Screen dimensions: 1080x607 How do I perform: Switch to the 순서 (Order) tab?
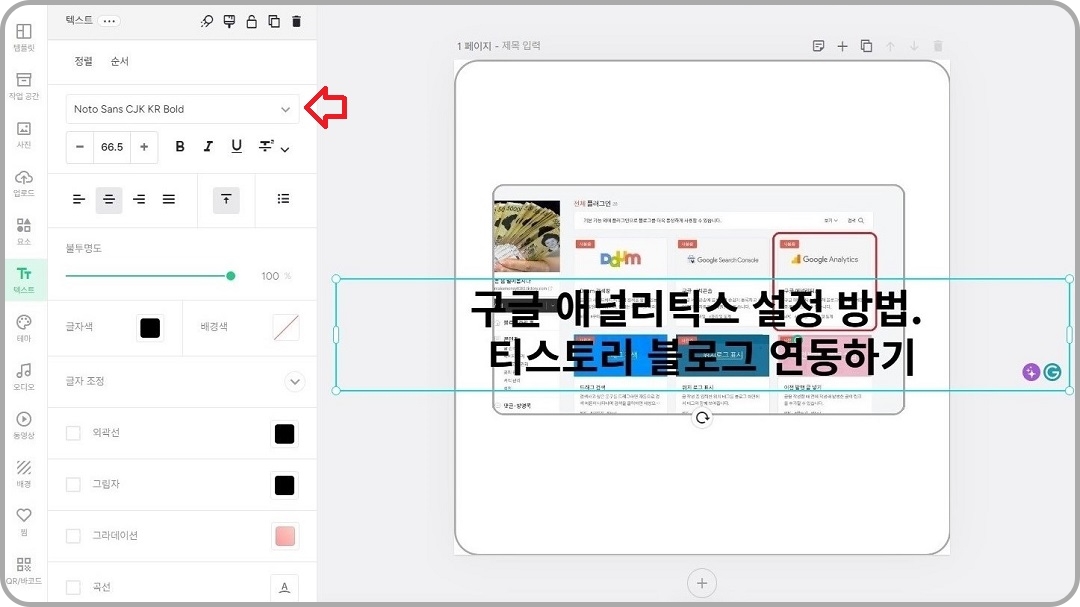[x=119, y=61]
